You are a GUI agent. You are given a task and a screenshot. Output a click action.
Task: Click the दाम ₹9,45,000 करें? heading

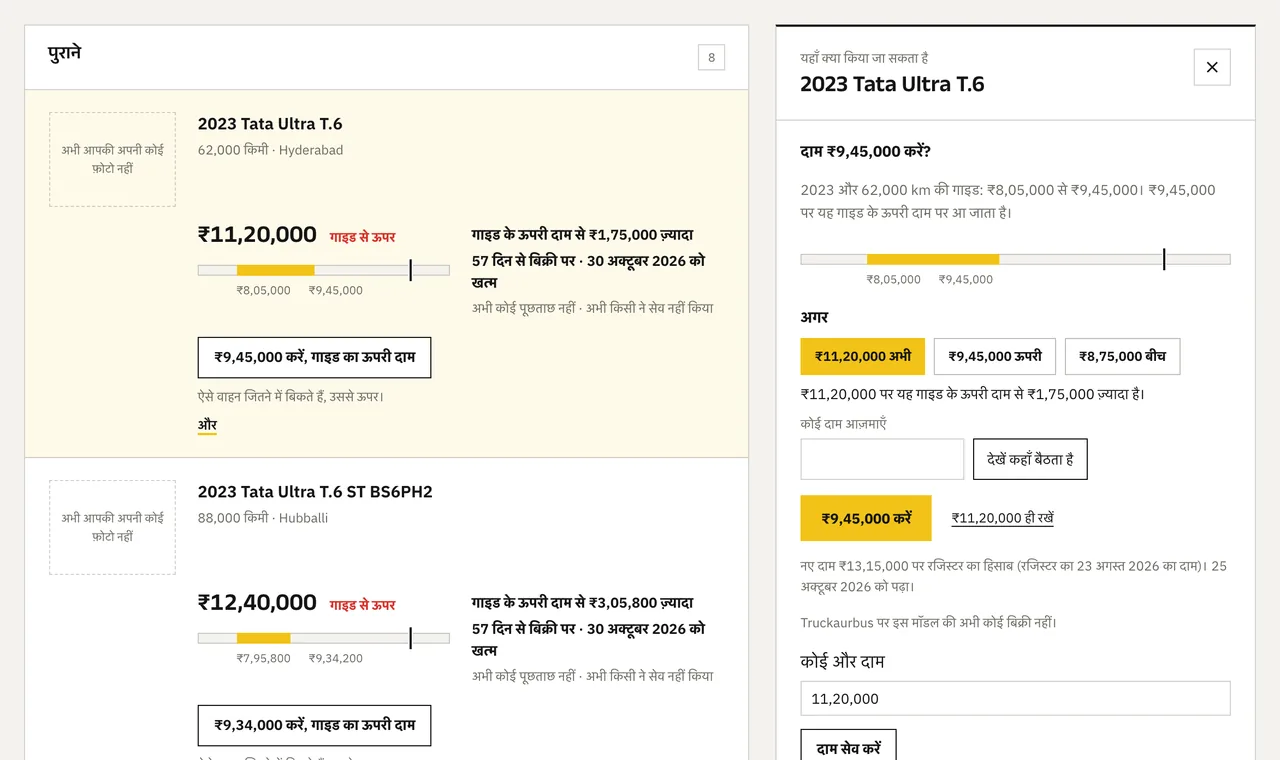866,152
